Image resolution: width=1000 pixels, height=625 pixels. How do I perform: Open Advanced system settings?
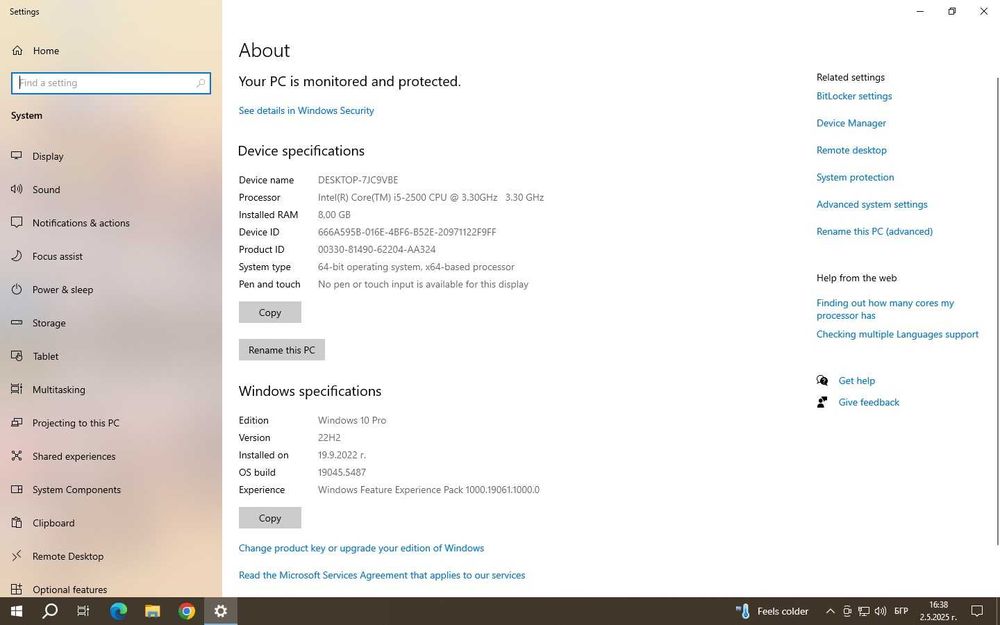point(872,205)
